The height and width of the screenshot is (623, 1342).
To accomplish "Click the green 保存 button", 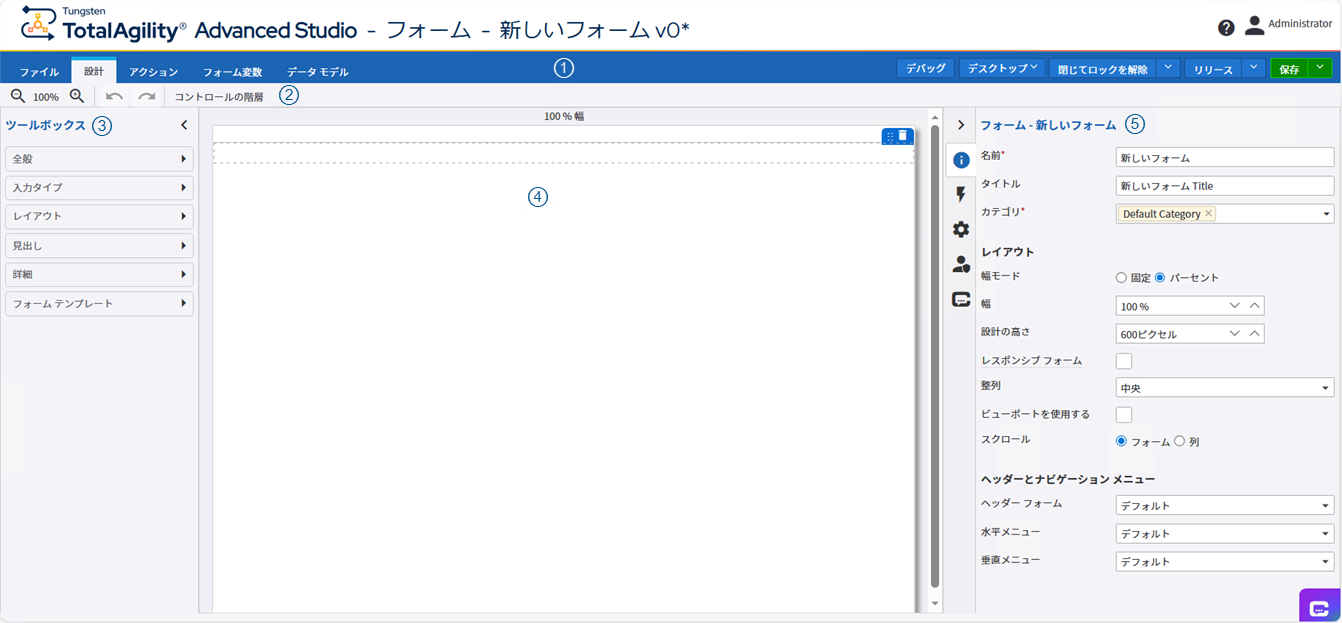I will (x=1288, y=67).
